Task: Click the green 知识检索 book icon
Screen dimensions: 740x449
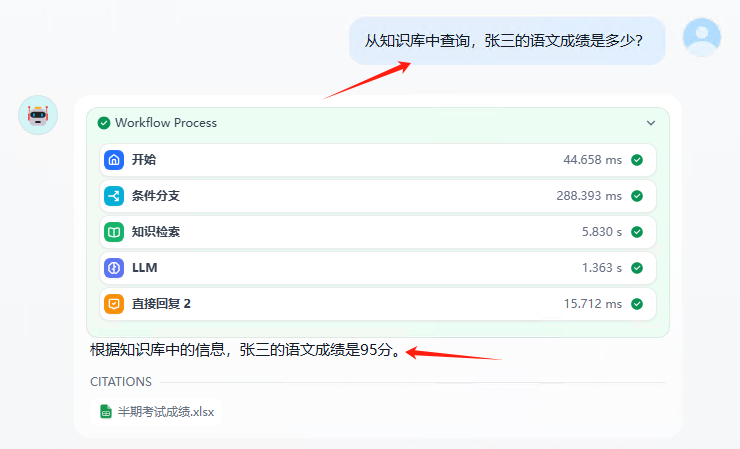Action: coord(114,232)
